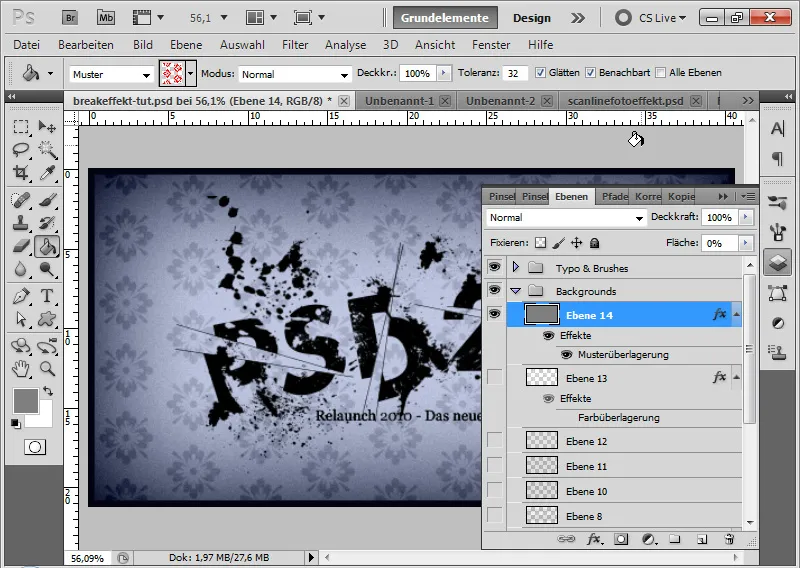Show more workspaces with double arrow
Viewport: 800px width, 568px height.
coord(578,18)
